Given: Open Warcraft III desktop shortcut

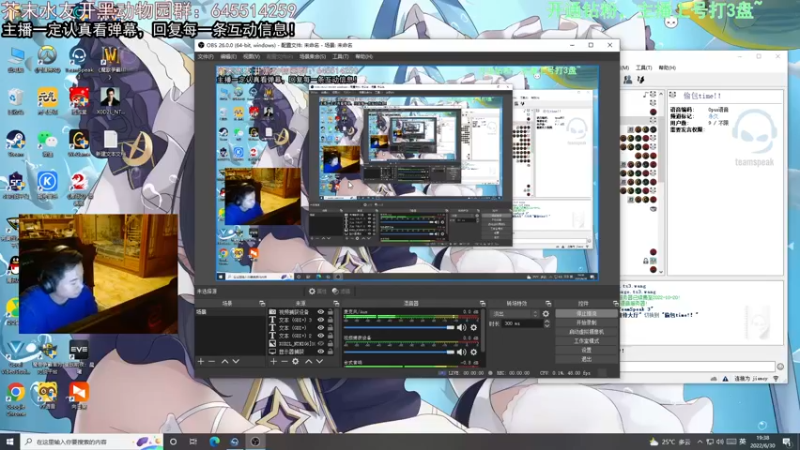Looking at the screenshot, I should (110, 59).
